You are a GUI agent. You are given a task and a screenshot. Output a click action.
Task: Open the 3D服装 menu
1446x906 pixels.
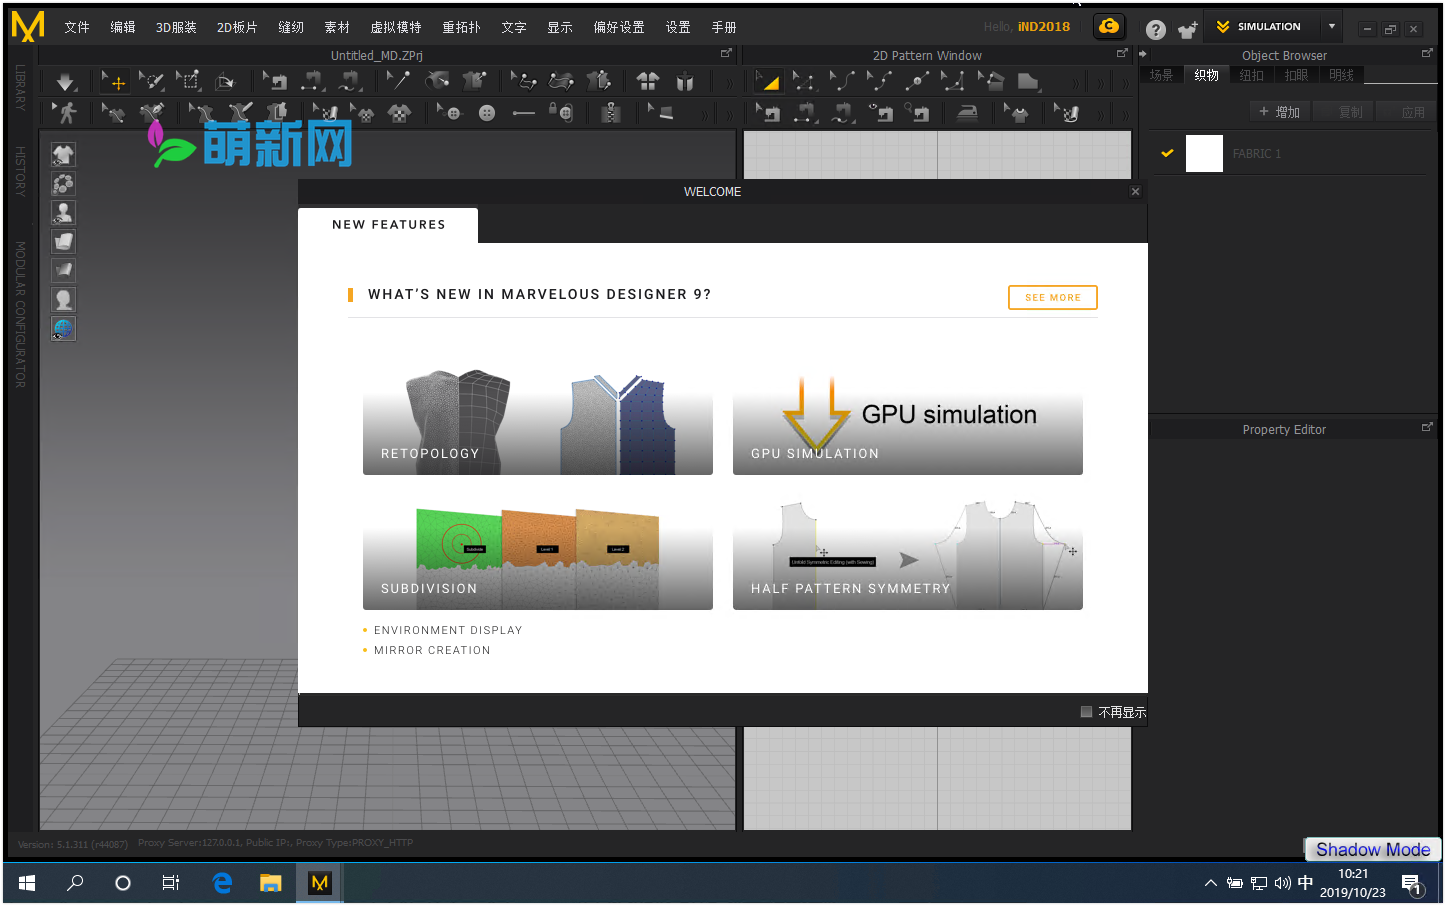click(x=176, y=27)
